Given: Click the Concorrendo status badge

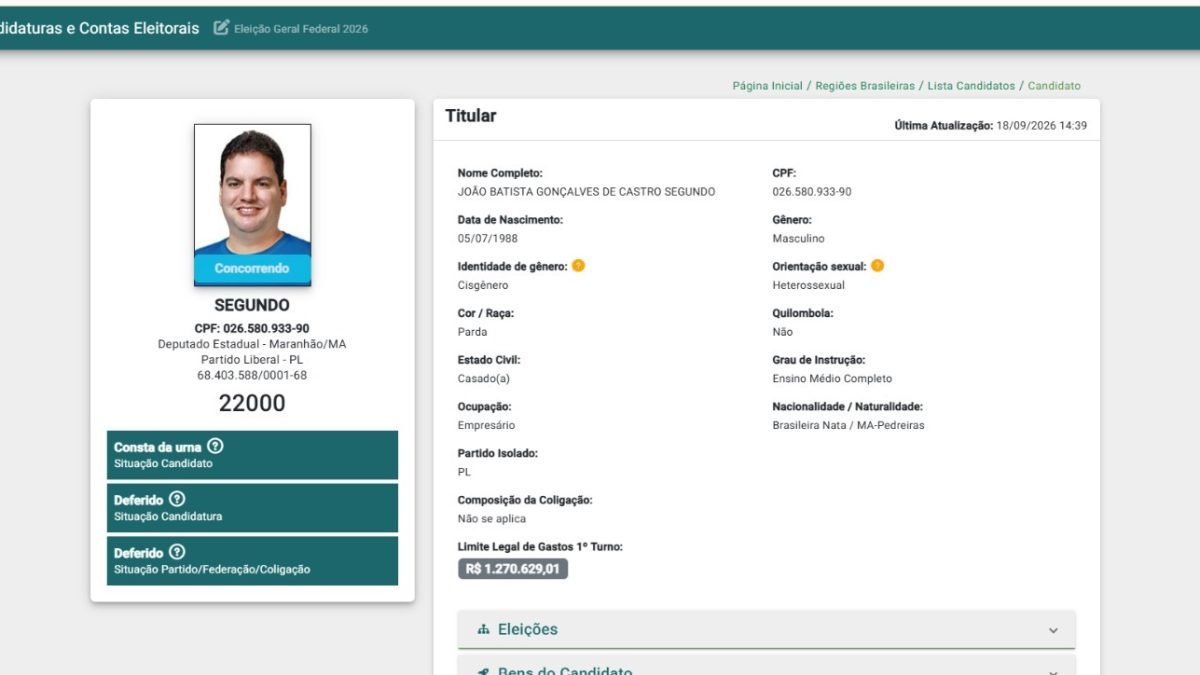Looking at the screenshot, I should pos(252,268).
